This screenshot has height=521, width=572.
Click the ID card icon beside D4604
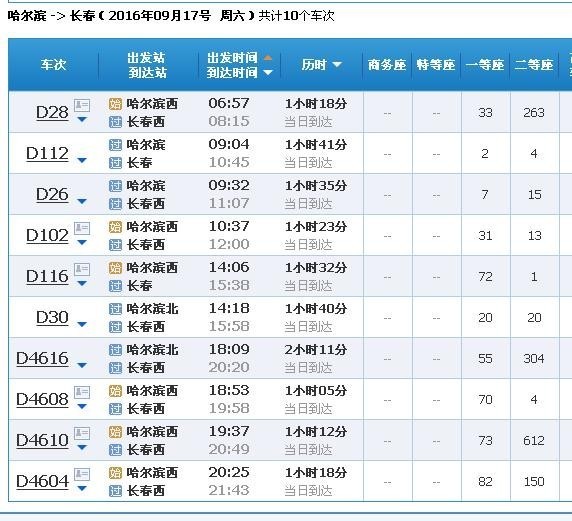(82, 474)
